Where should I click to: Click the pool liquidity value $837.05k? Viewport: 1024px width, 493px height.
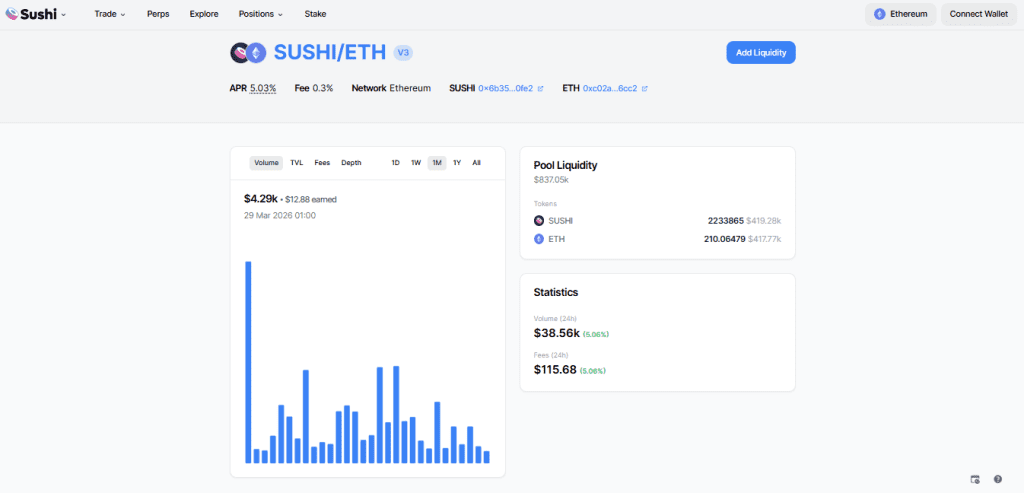click(552, 178)
